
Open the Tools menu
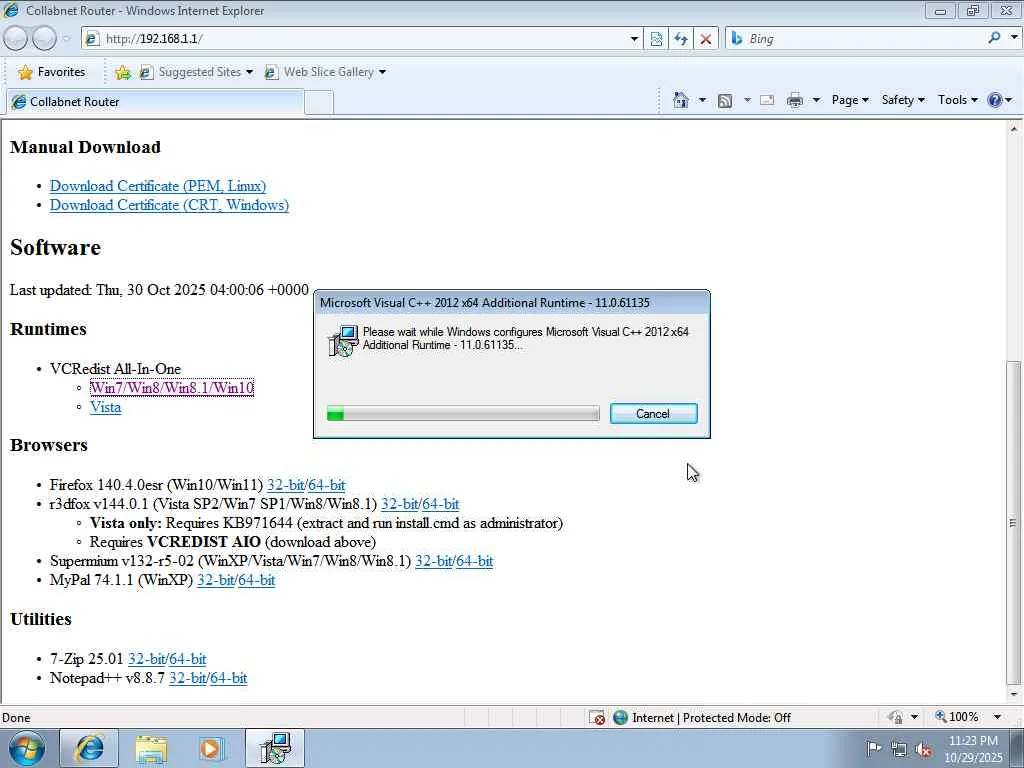(x=957, y=100)
